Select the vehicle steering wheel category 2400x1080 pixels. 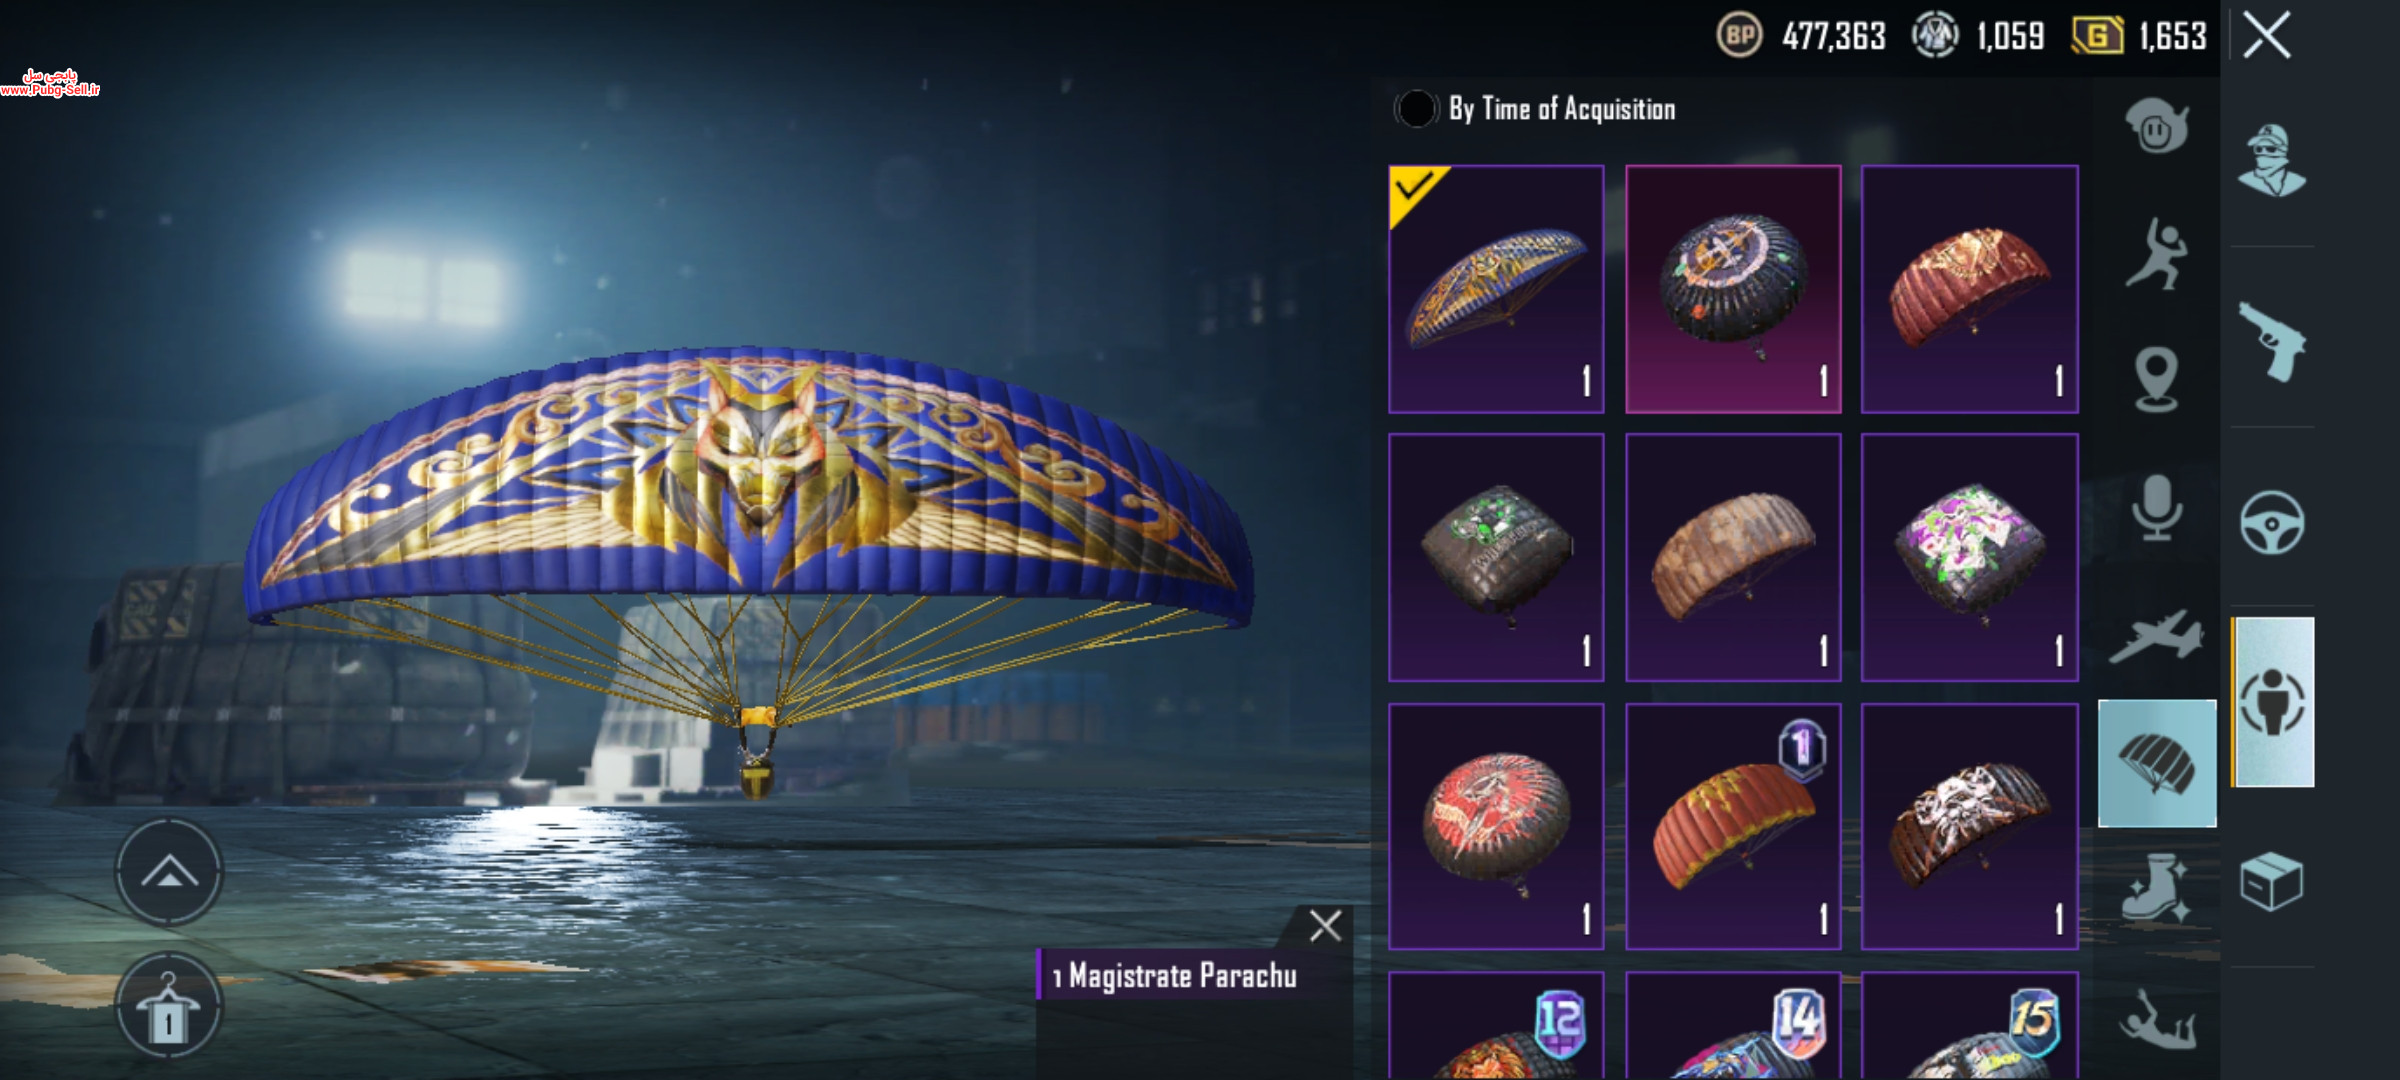(2272, 522)
